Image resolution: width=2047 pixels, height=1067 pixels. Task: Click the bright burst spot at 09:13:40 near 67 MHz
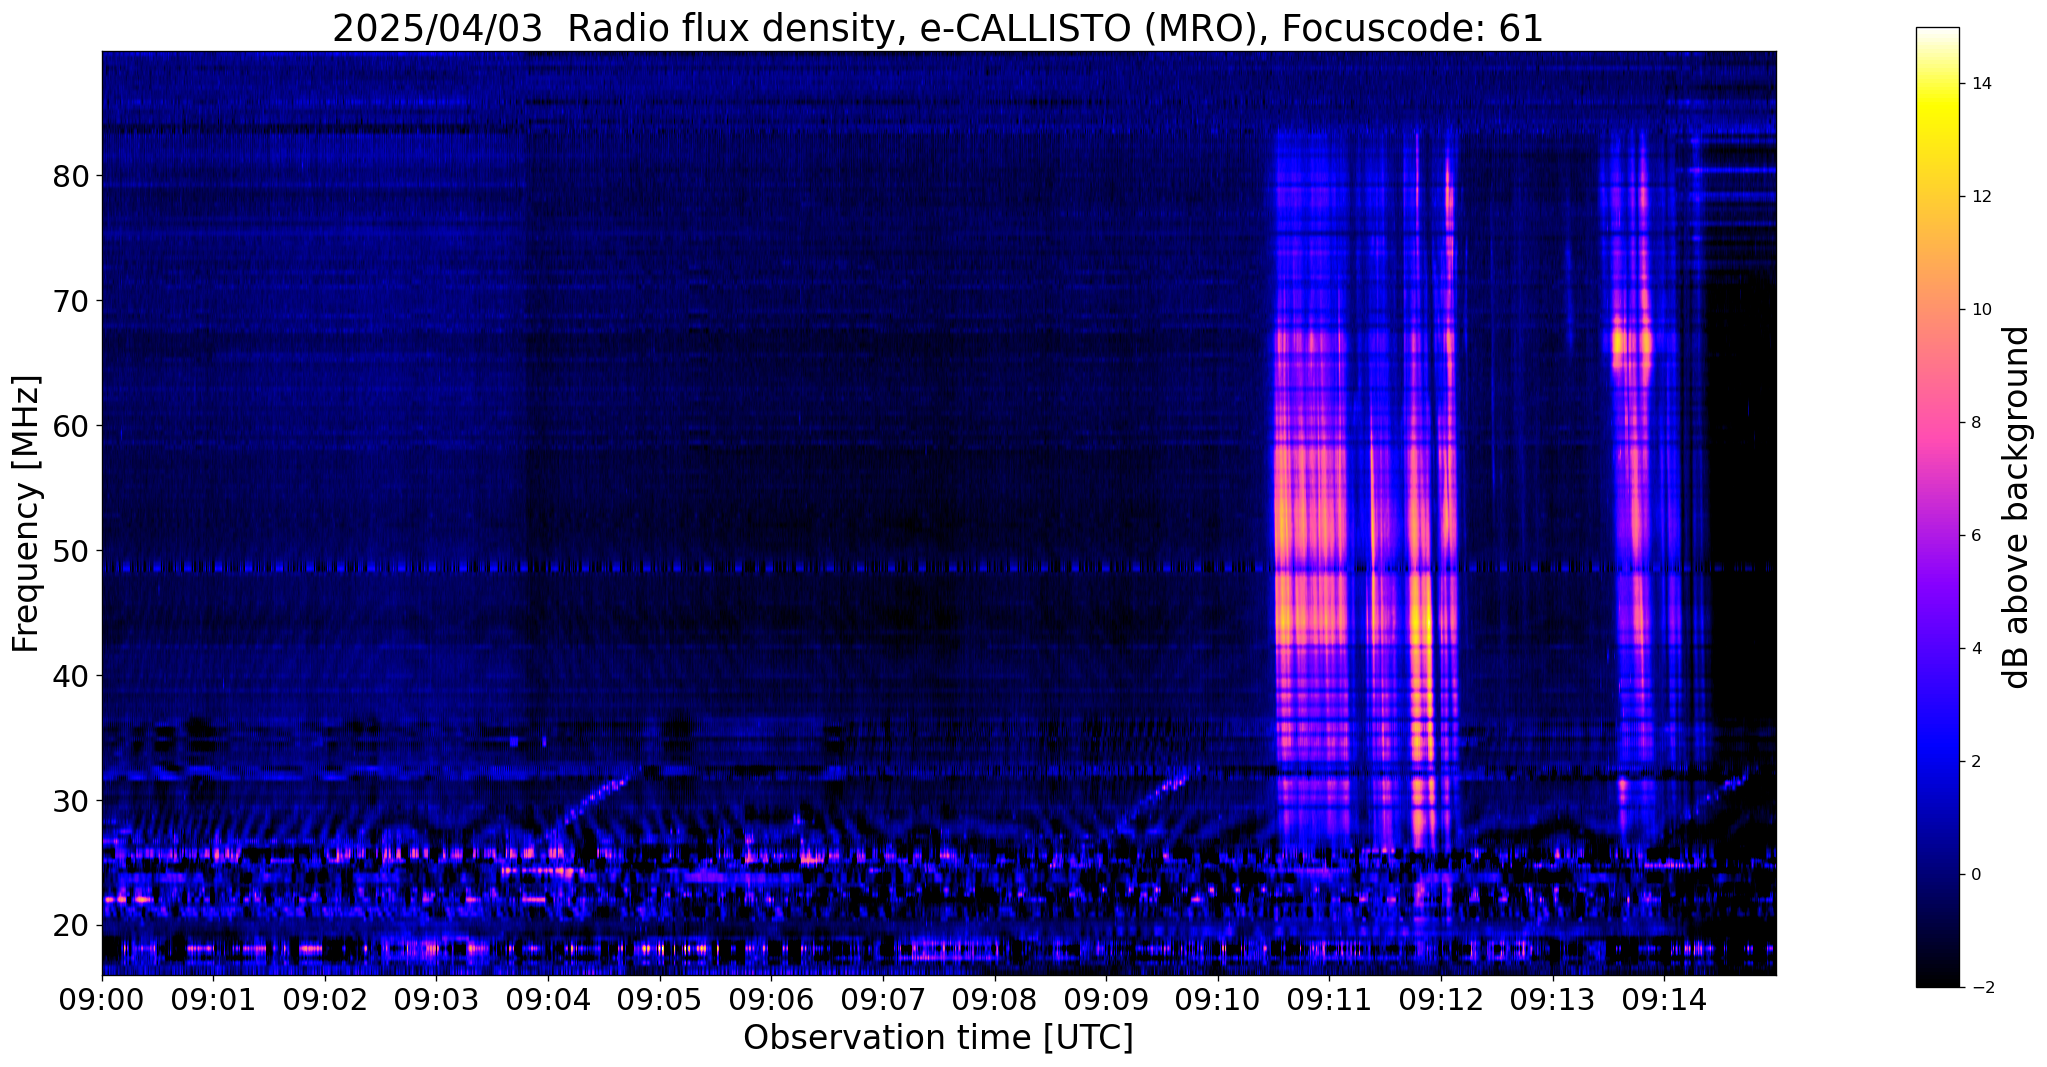[1631, 343]
